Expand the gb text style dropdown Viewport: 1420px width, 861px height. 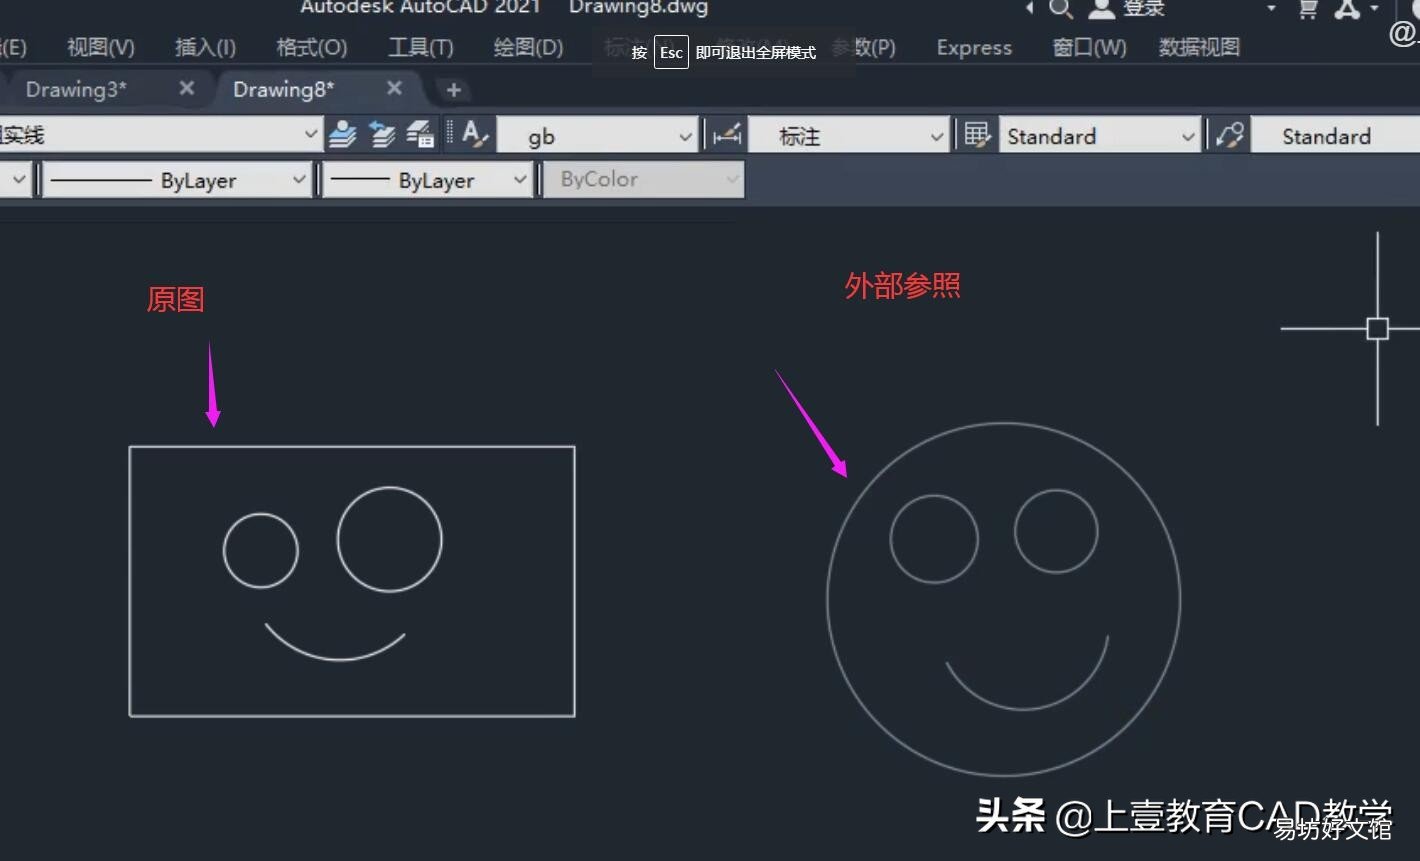coord(685,136)
